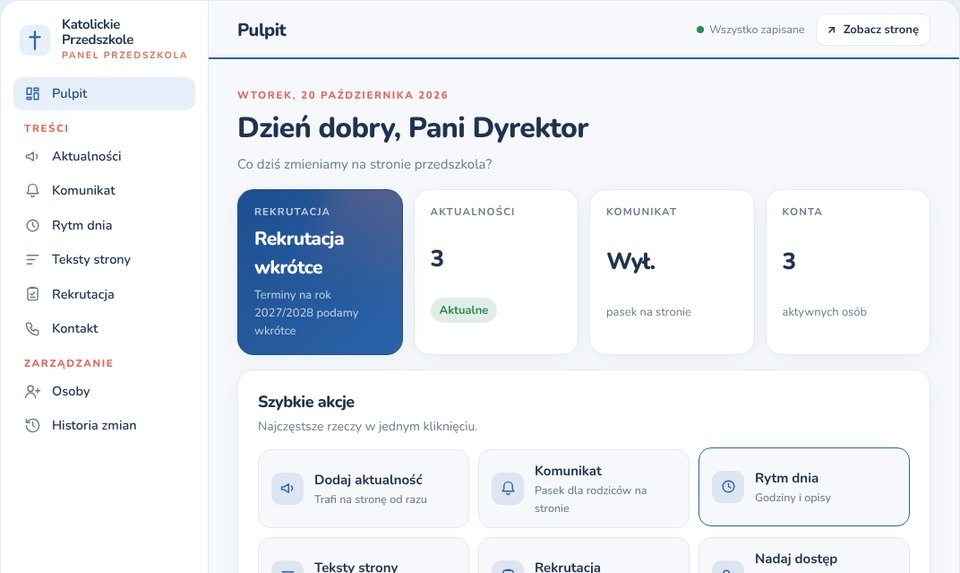Click Komunikat quick action card

583,489
